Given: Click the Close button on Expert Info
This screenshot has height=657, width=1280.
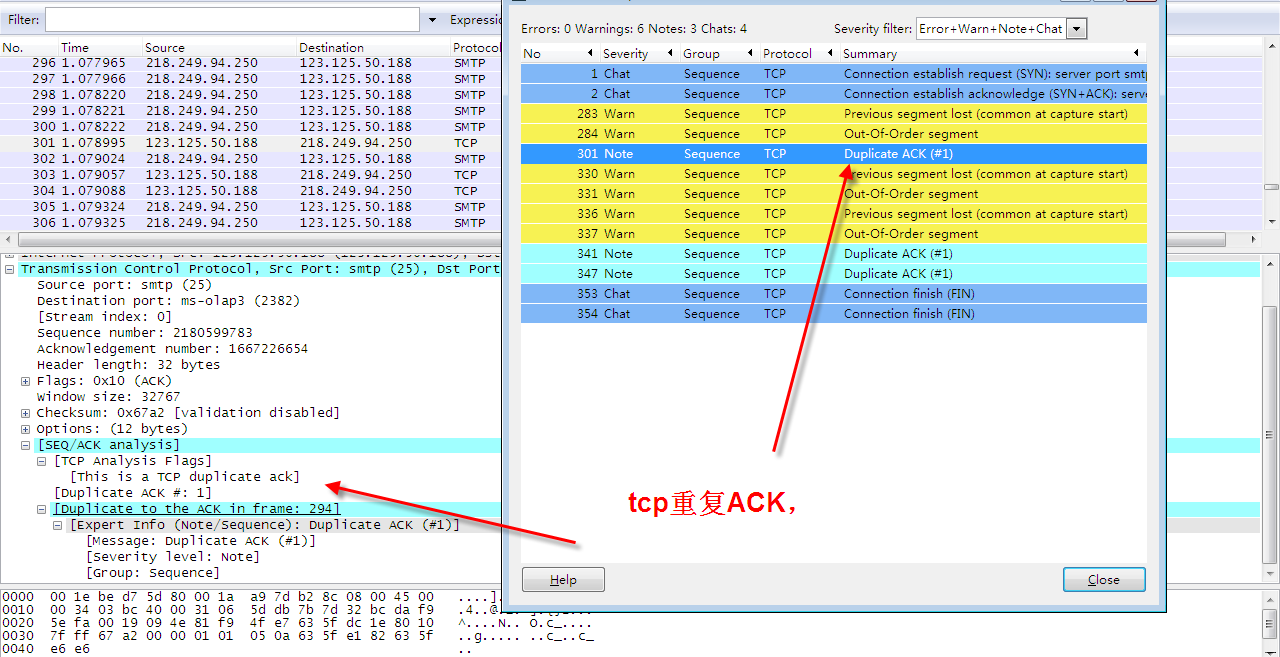Looking at the screenshot, I should (x=1103, y=579).
